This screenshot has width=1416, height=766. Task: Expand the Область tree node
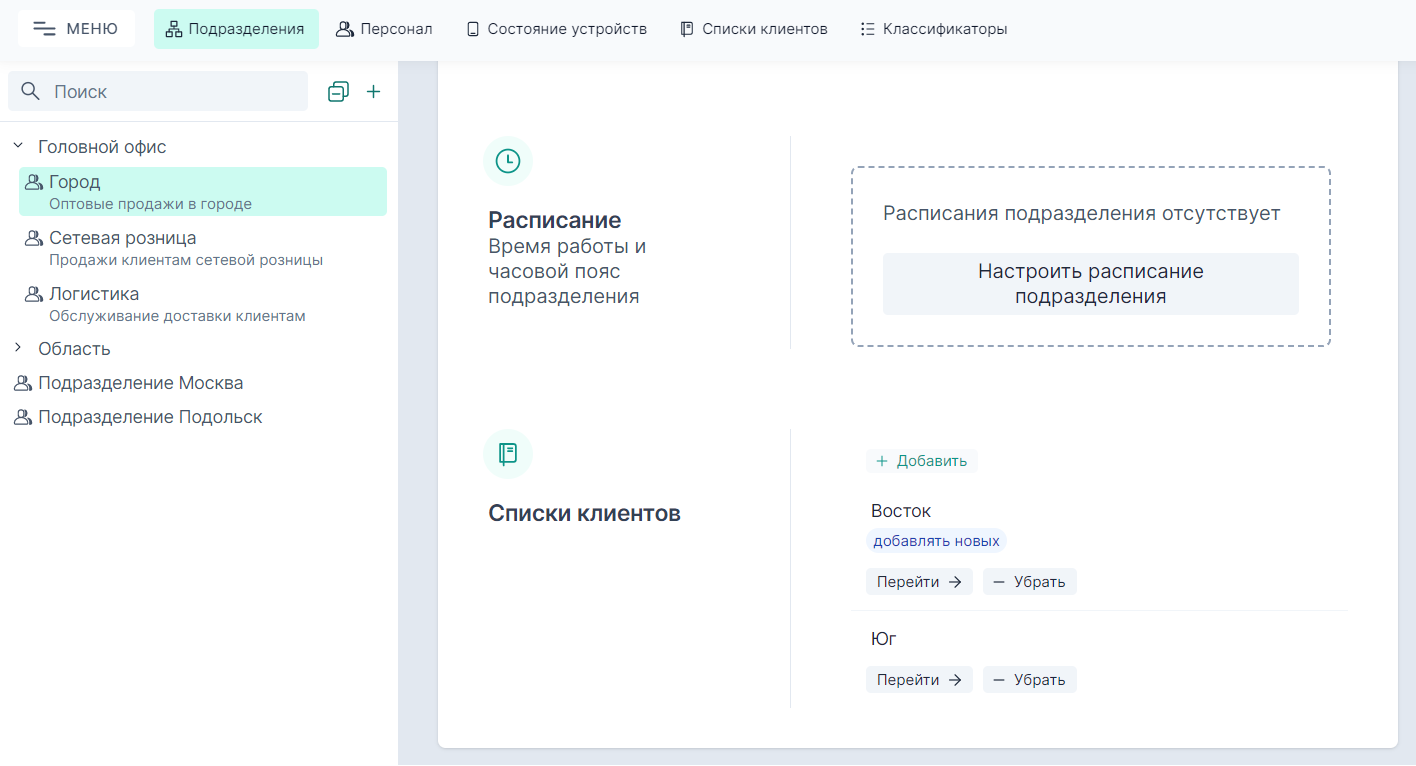[x=16, y=348]
